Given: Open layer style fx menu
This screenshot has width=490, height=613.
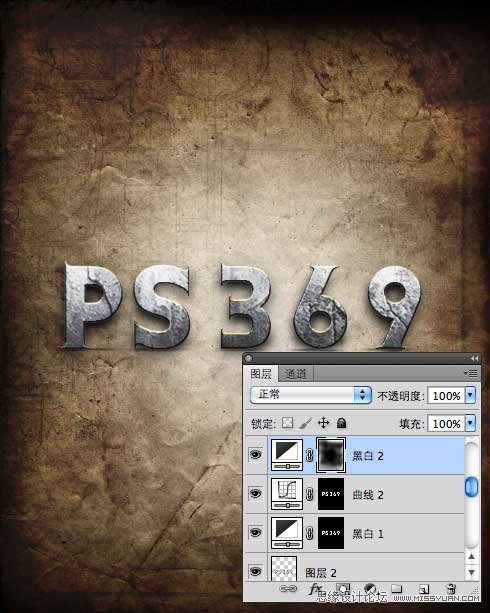Looking at the screenshot, I should point(314,589).
